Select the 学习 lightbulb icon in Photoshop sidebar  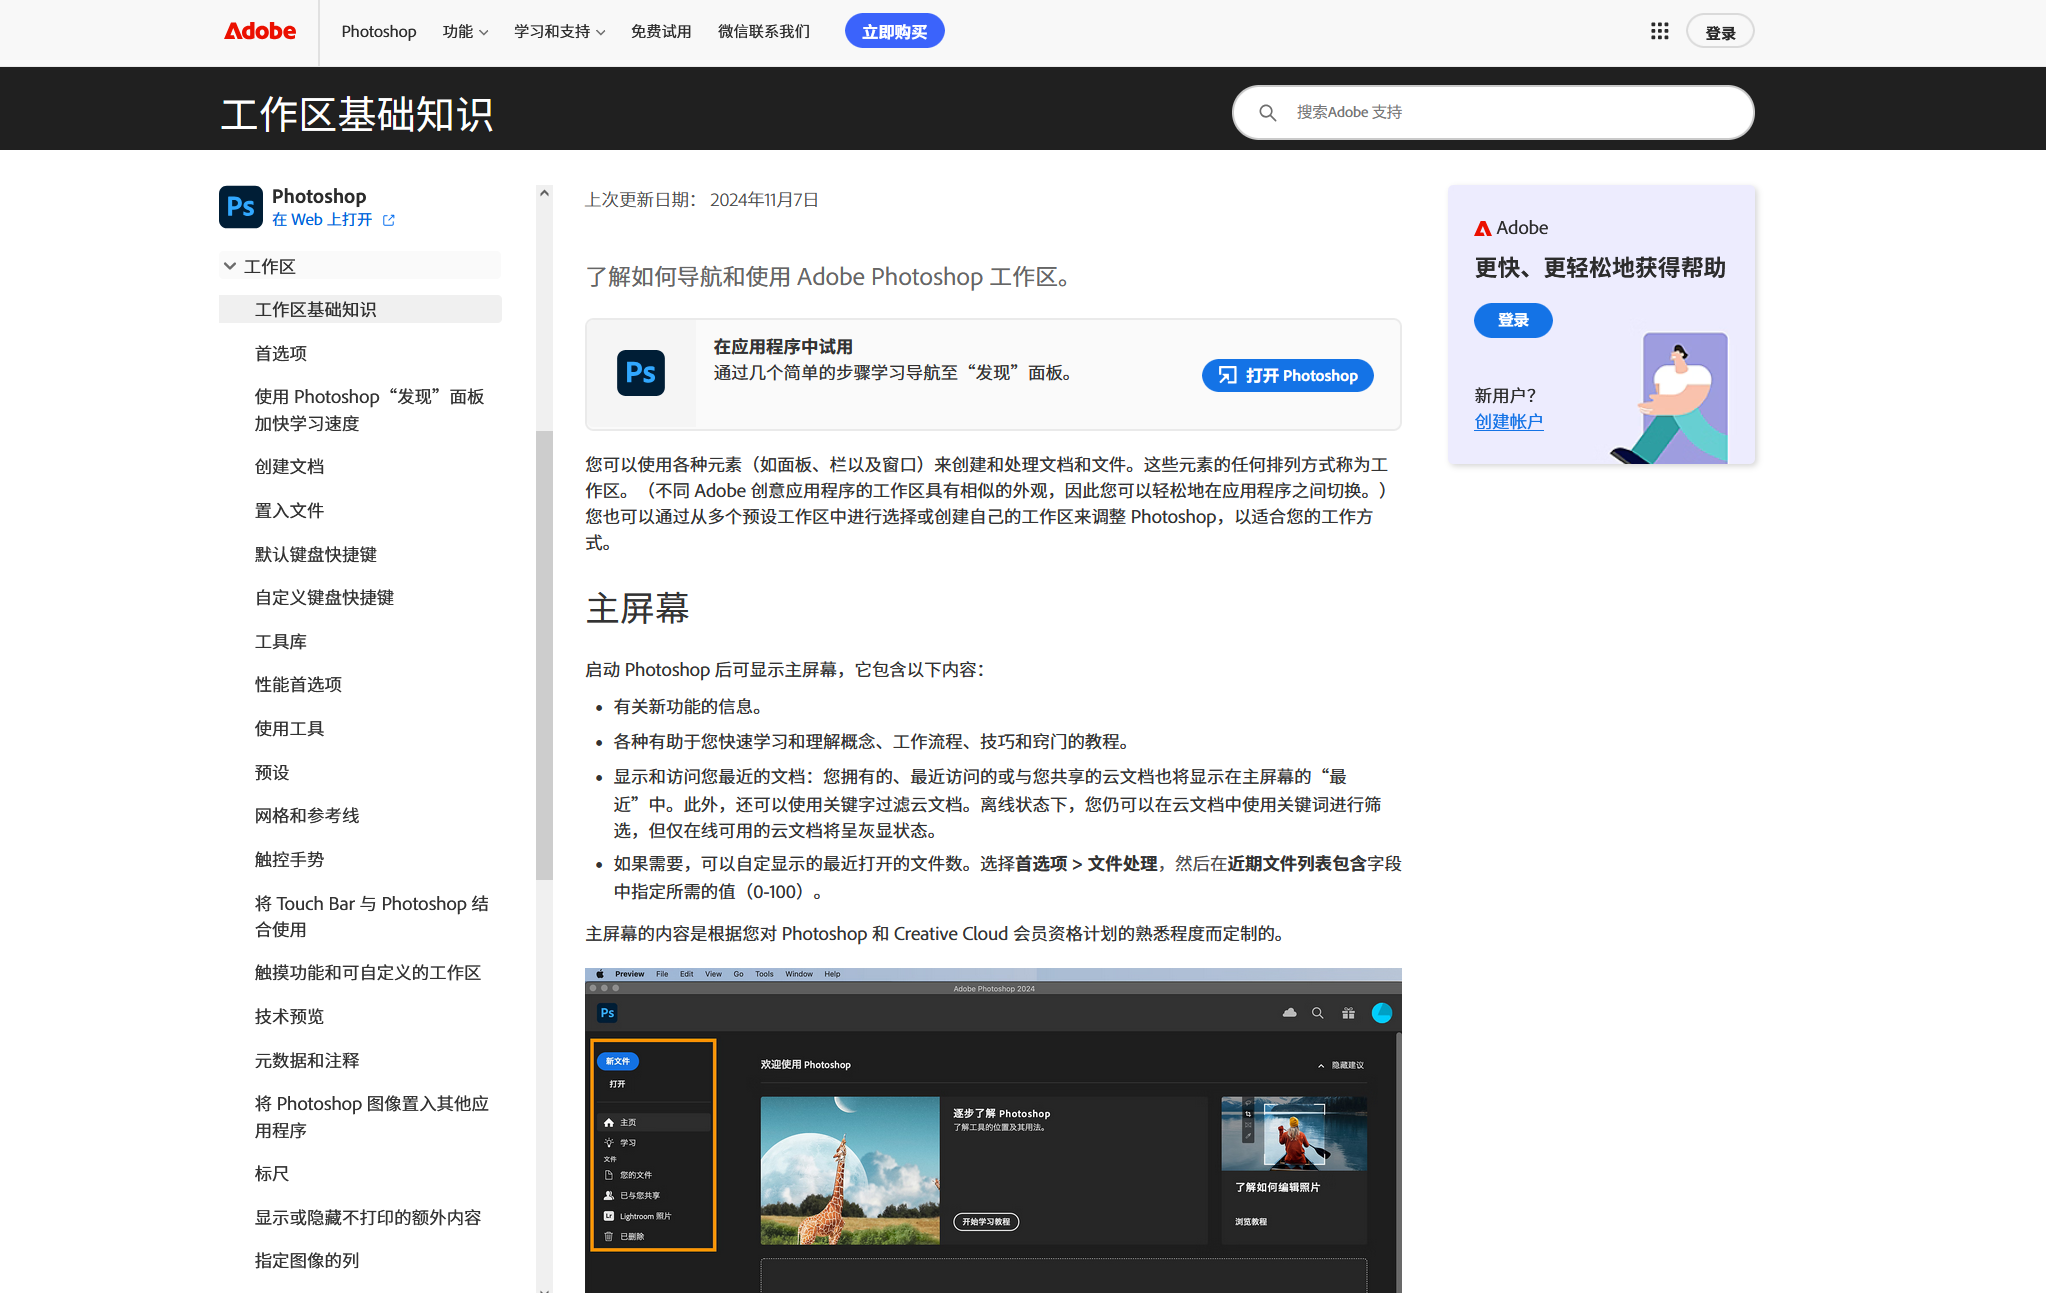click(609, 1142)
